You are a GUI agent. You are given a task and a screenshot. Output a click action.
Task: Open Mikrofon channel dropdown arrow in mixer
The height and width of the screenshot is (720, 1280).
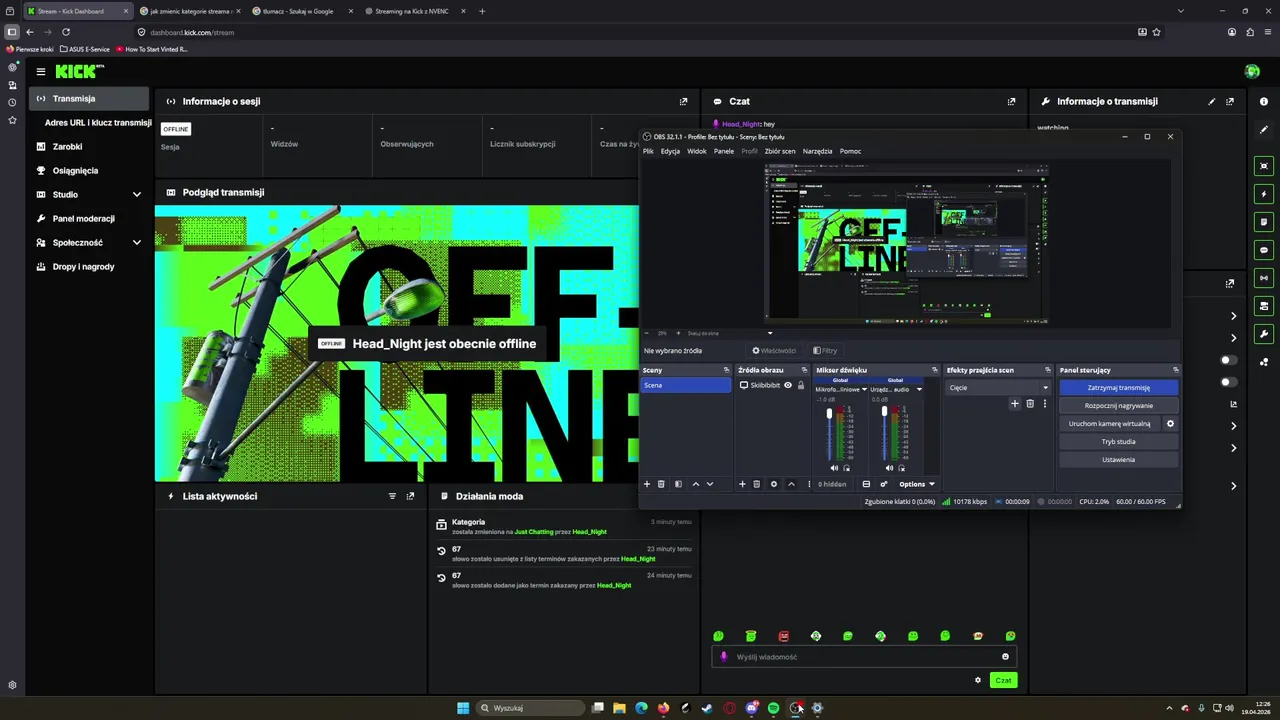(x=864, y=389)
